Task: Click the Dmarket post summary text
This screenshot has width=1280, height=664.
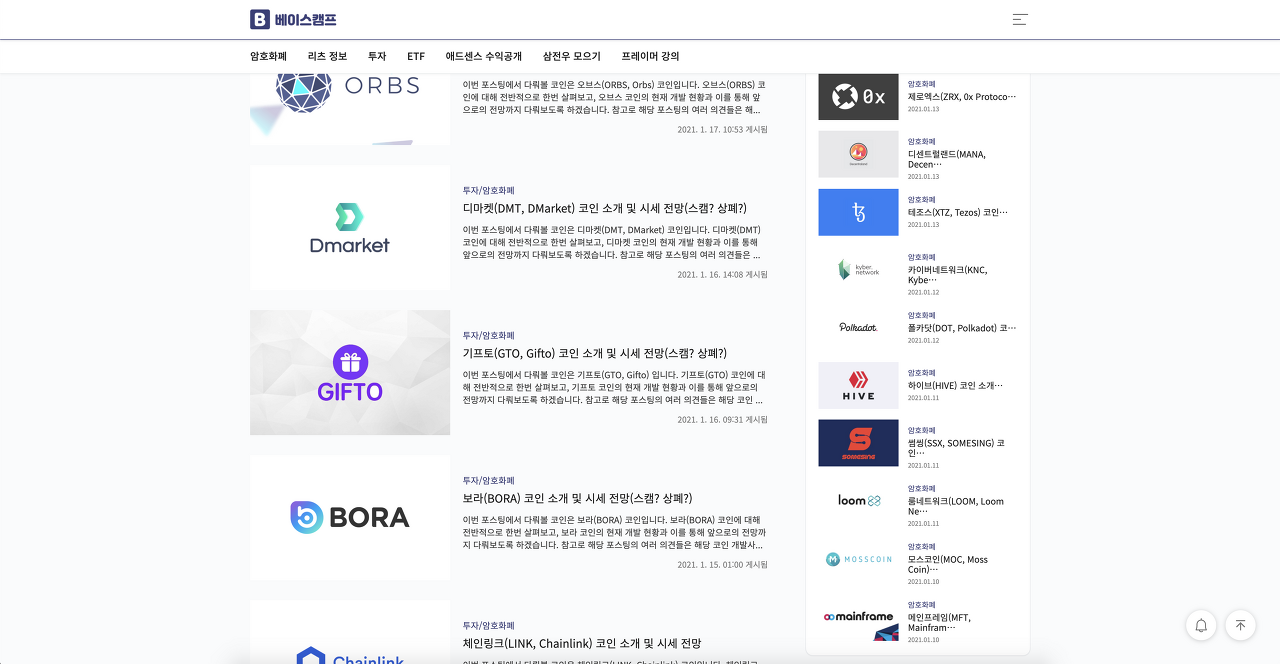Action: tap(612, 242)
